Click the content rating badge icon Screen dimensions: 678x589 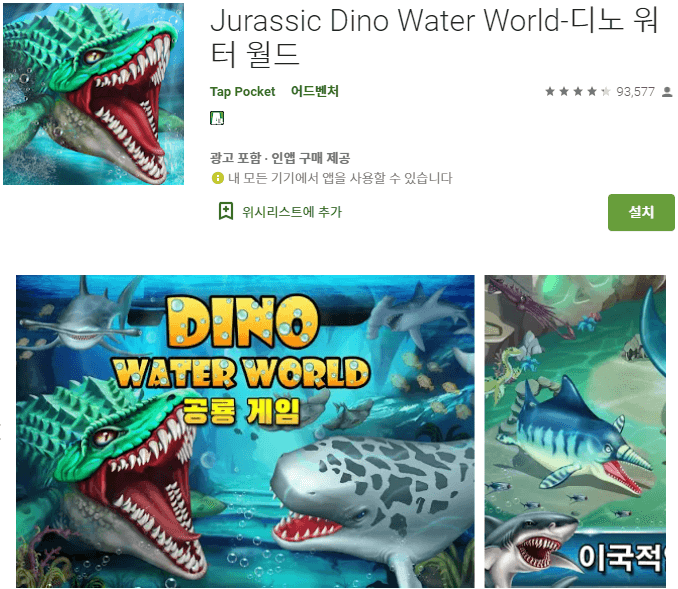tap(217, 118)
